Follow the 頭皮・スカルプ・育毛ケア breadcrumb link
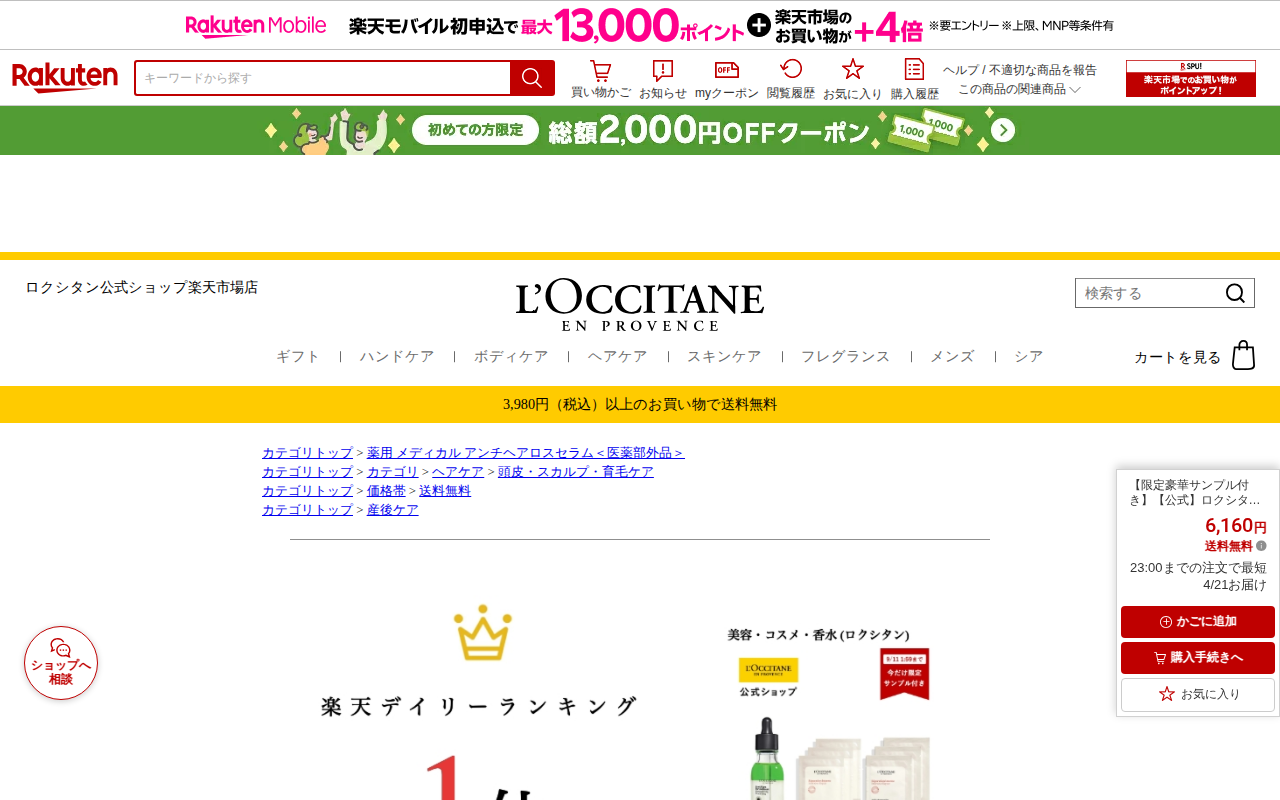The image size is (1280, 800). coord(576,472)
